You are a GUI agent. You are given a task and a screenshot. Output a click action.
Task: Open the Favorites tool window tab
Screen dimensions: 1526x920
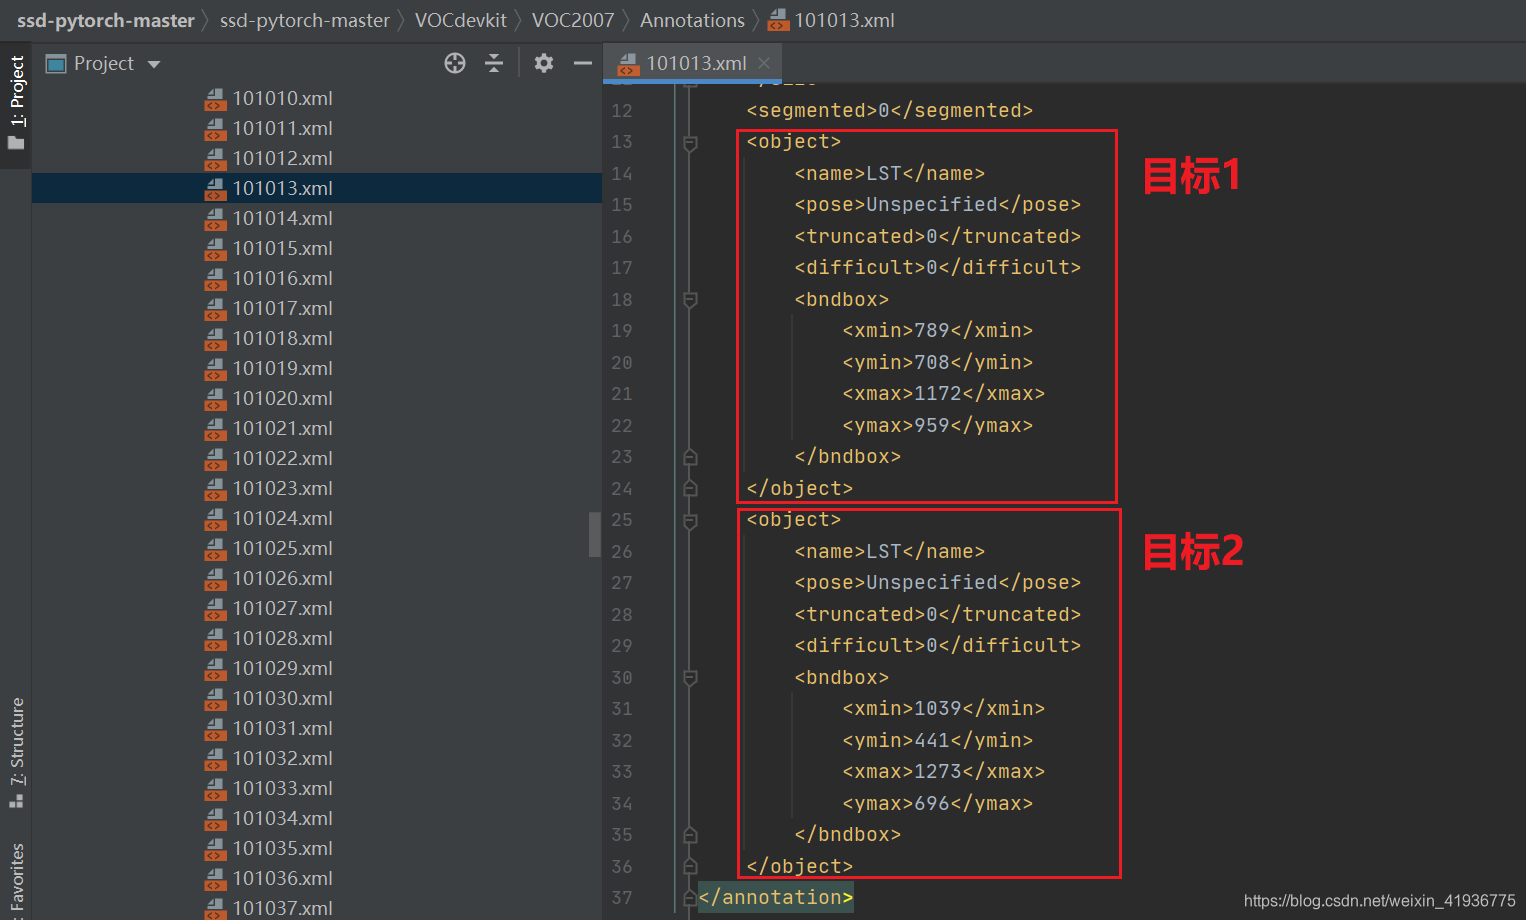point(16,880)
